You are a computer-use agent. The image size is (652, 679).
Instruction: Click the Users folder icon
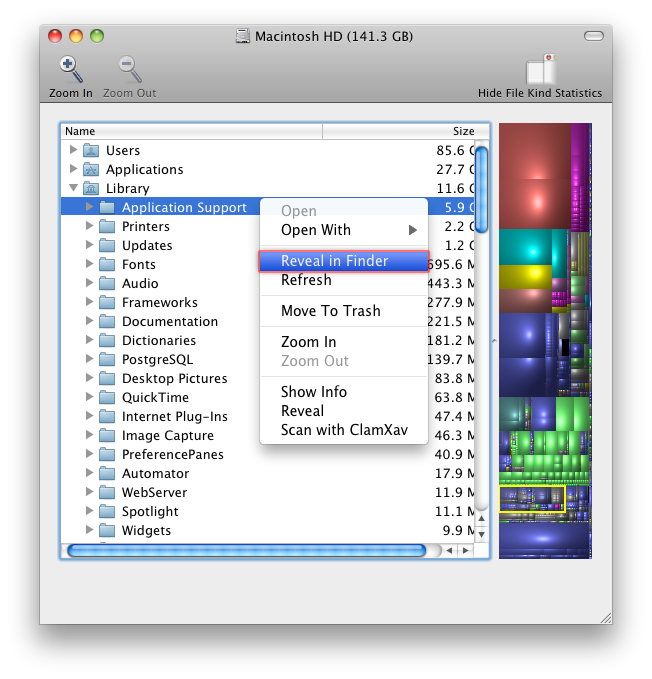click(x=91, y=150)
